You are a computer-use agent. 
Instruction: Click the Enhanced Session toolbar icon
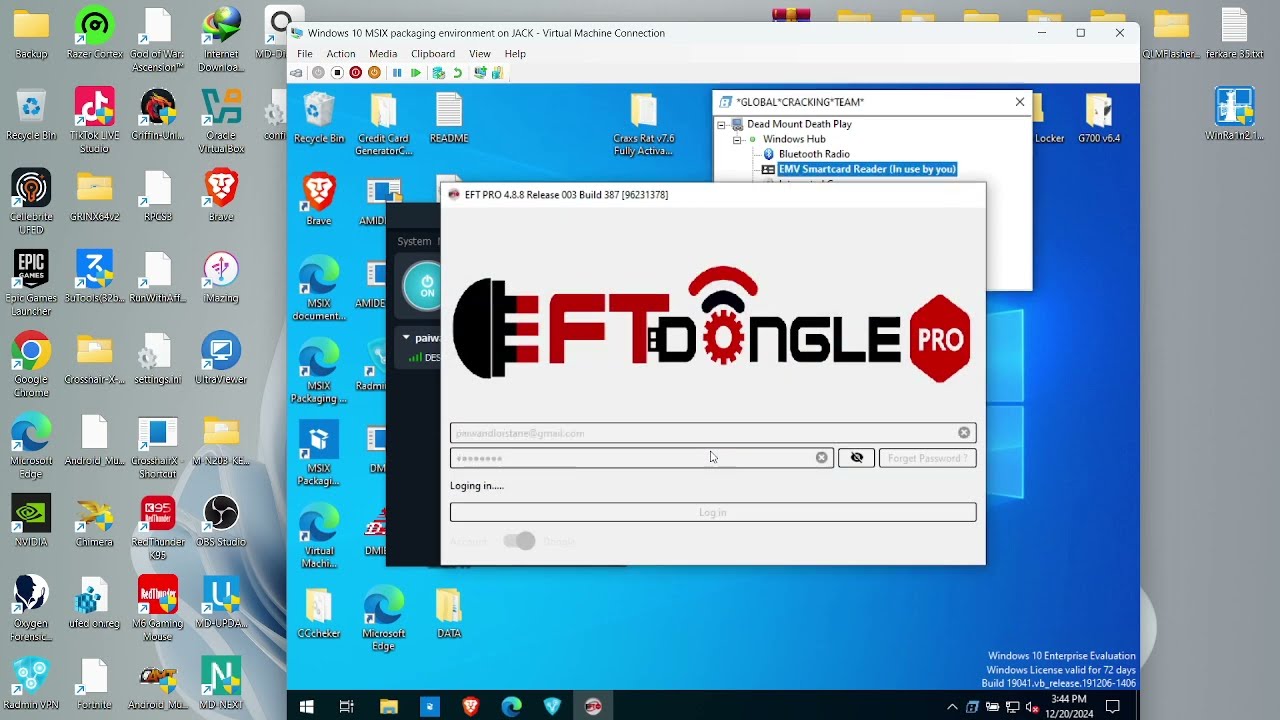click(x=480, y=73)
